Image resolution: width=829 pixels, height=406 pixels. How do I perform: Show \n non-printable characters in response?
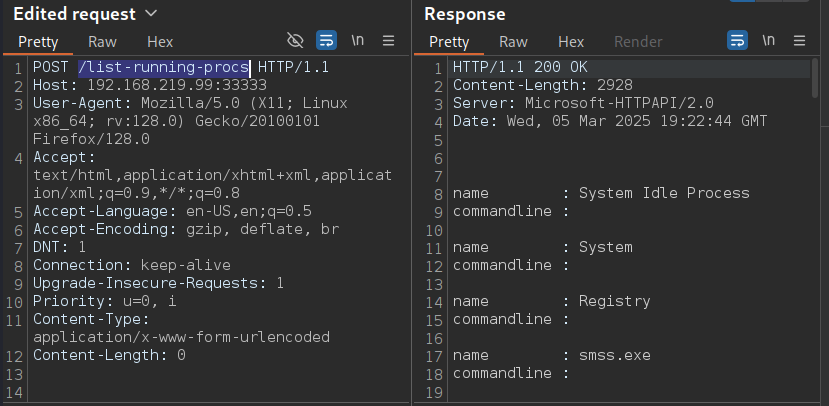769,40
